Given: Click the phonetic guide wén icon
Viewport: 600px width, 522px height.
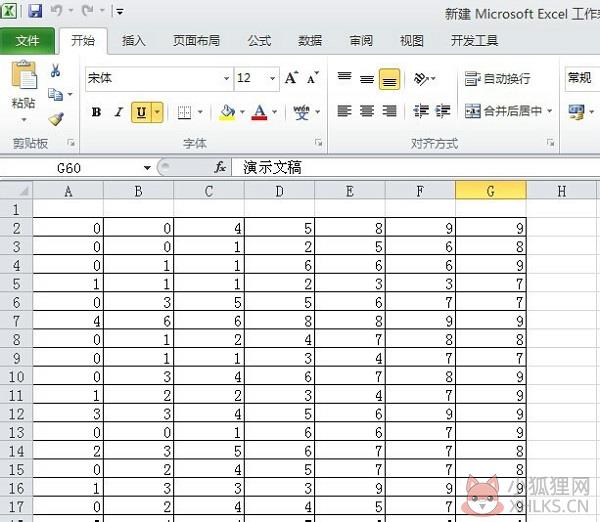Looking at the screenshot, I should (301, 112).
